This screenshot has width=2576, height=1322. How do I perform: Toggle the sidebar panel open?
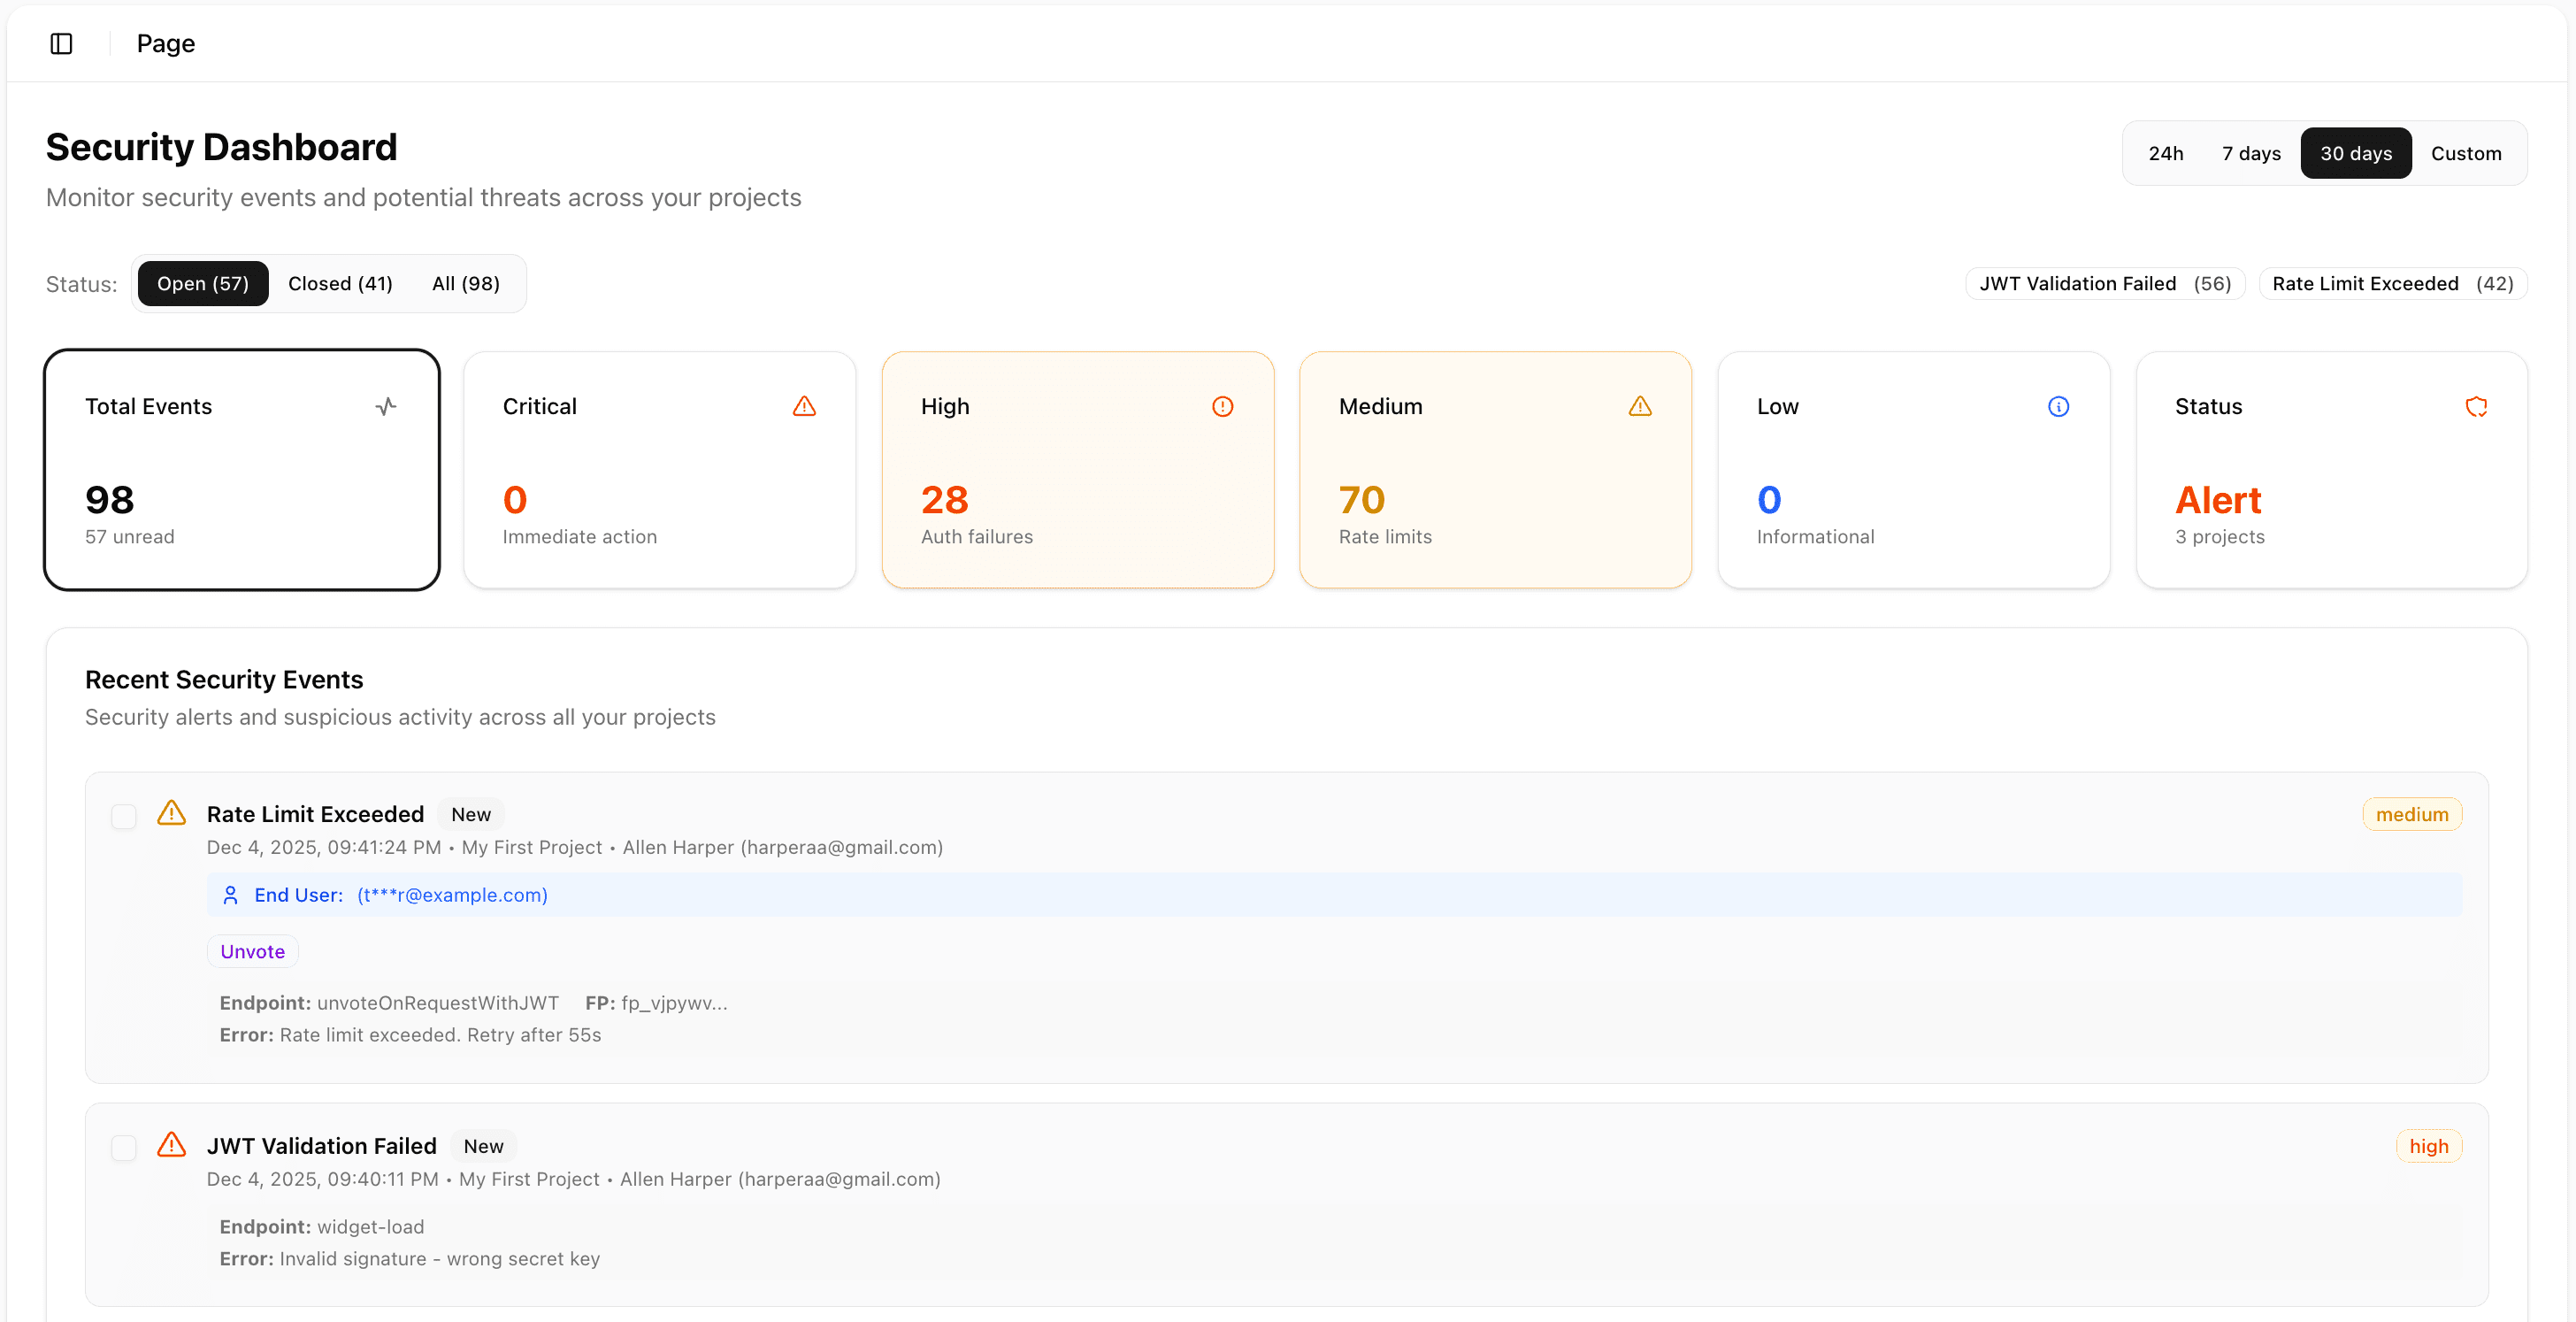coord(61,43)
